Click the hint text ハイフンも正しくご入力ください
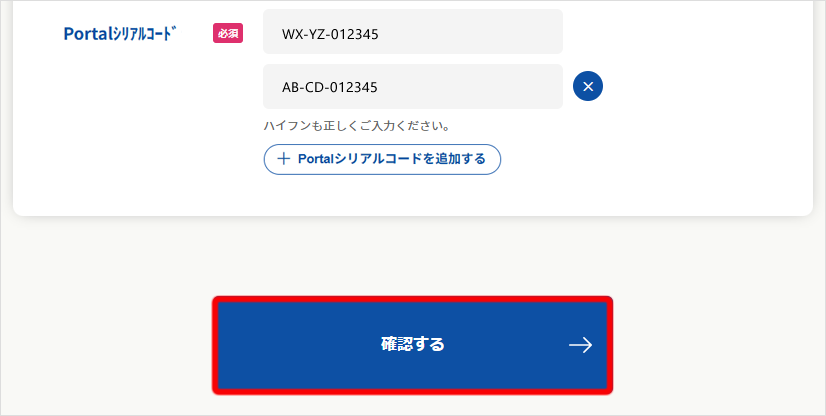The image size is (826, 416). (x=356, y=127)
